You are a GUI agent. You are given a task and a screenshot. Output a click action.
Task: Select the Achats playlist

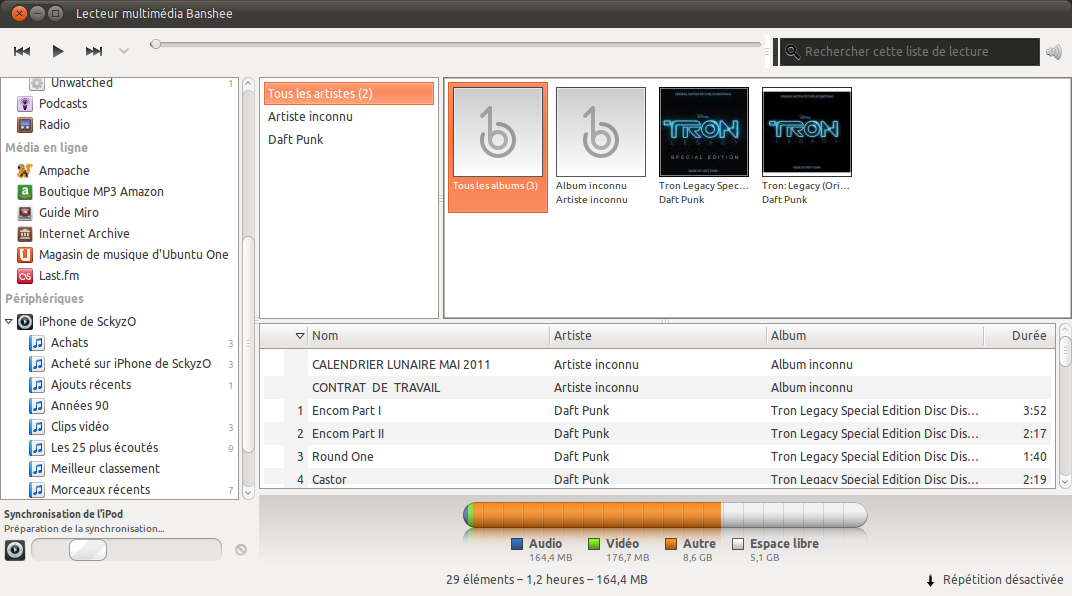[x=69, y=343]
